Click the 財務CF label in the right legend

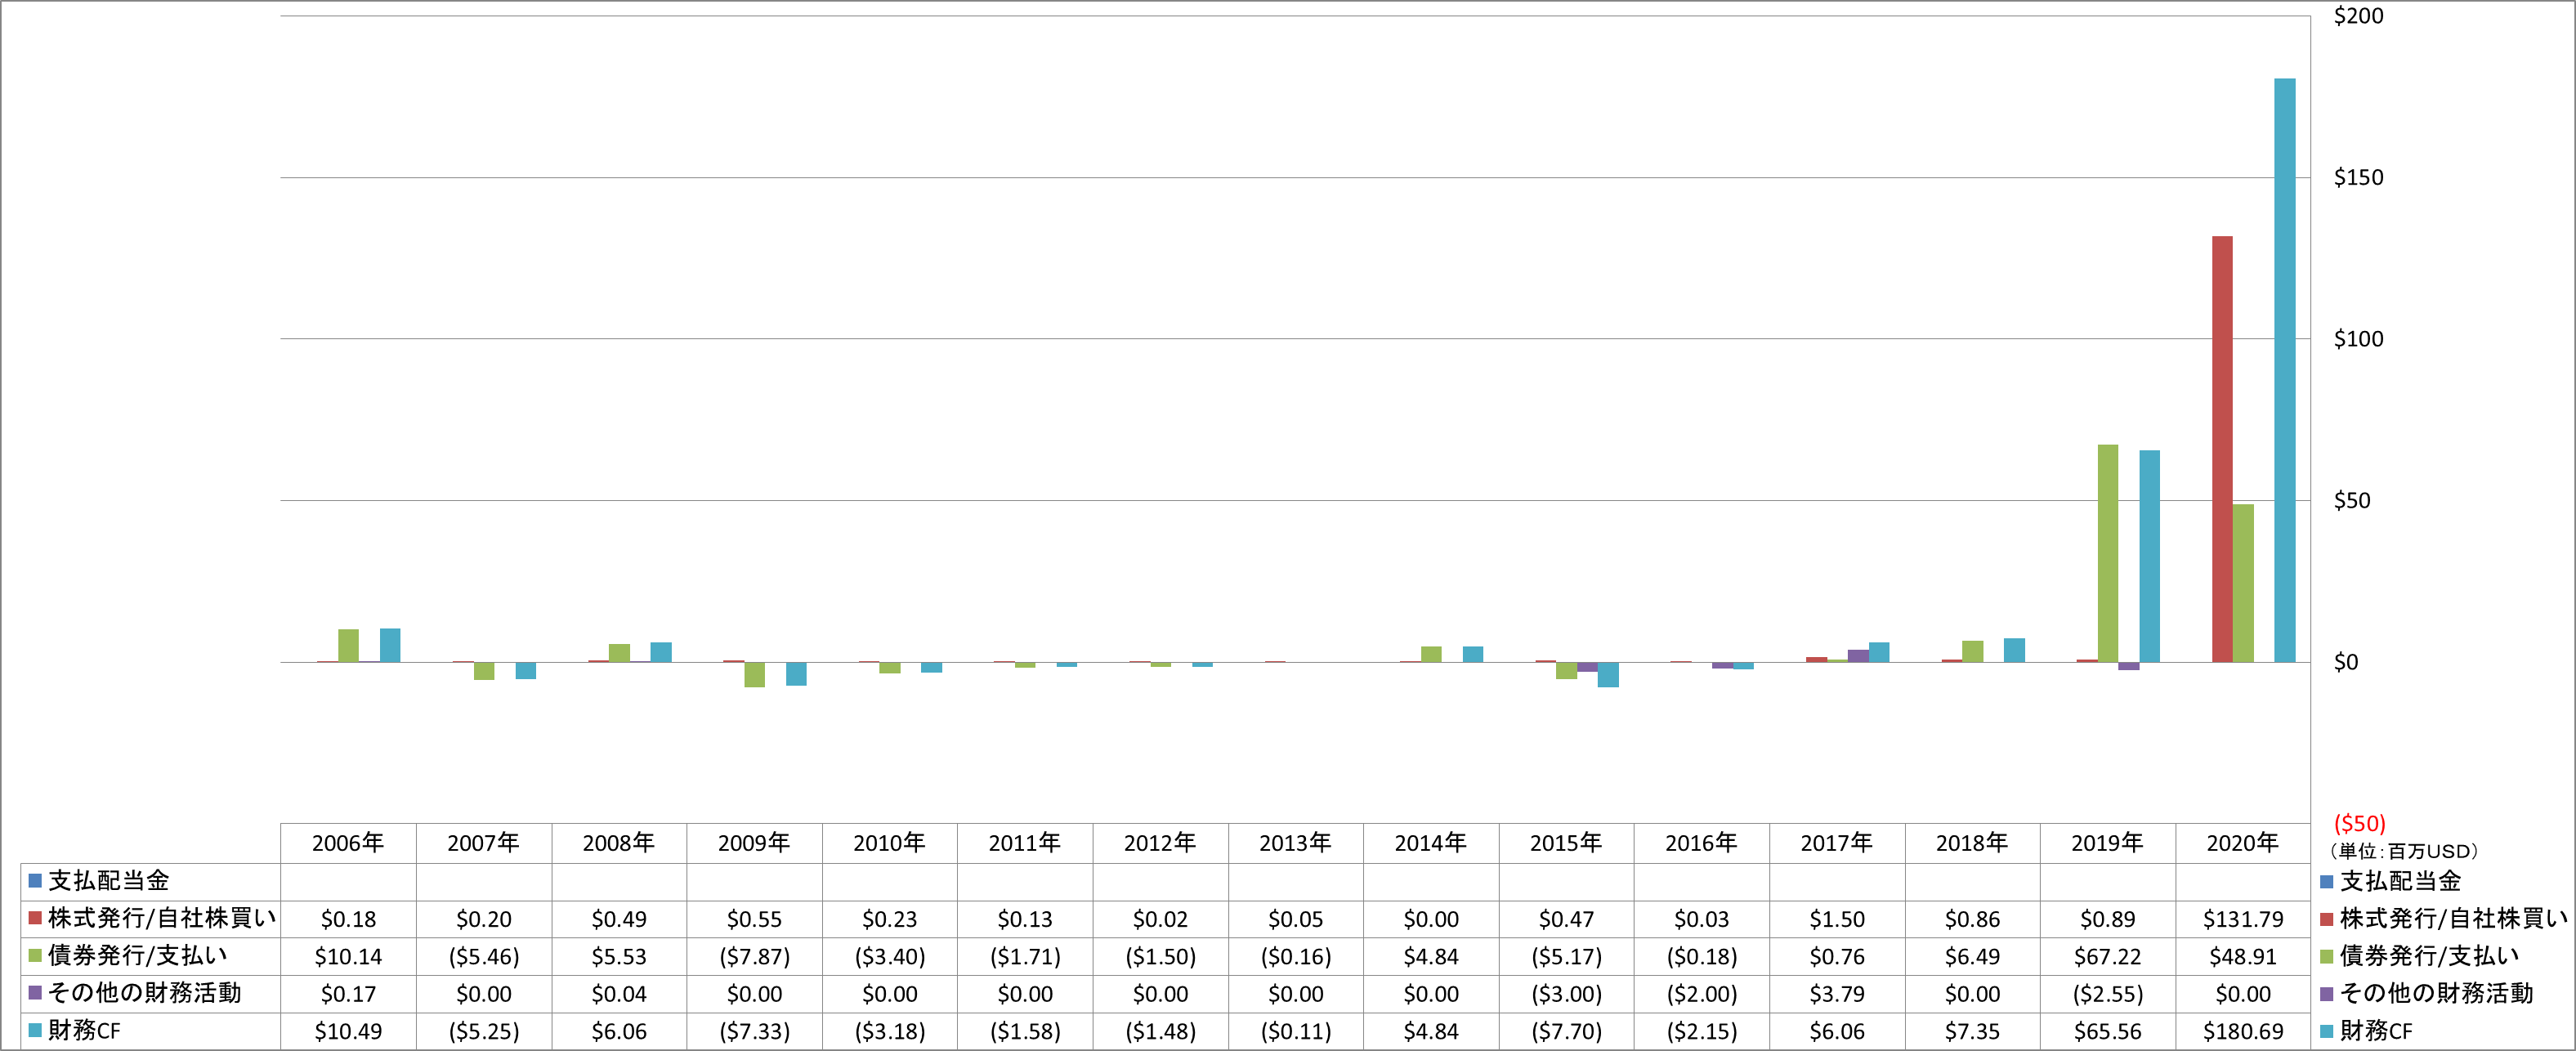2376,1031
